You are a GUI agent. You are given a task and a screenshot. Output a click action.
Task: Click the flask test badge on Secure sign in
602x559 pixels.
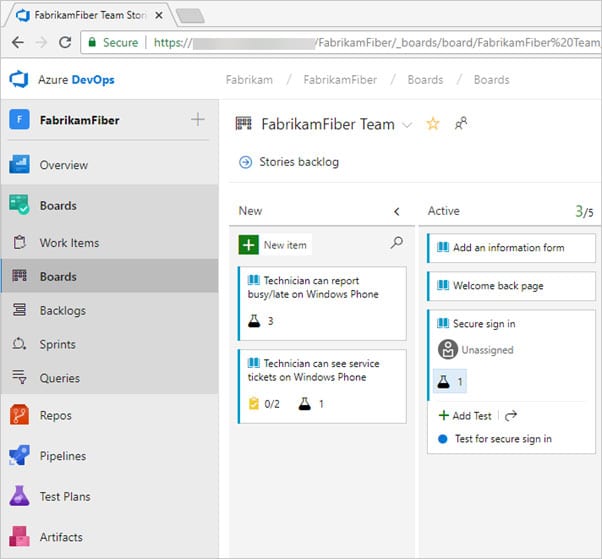[x=450, y=381]
